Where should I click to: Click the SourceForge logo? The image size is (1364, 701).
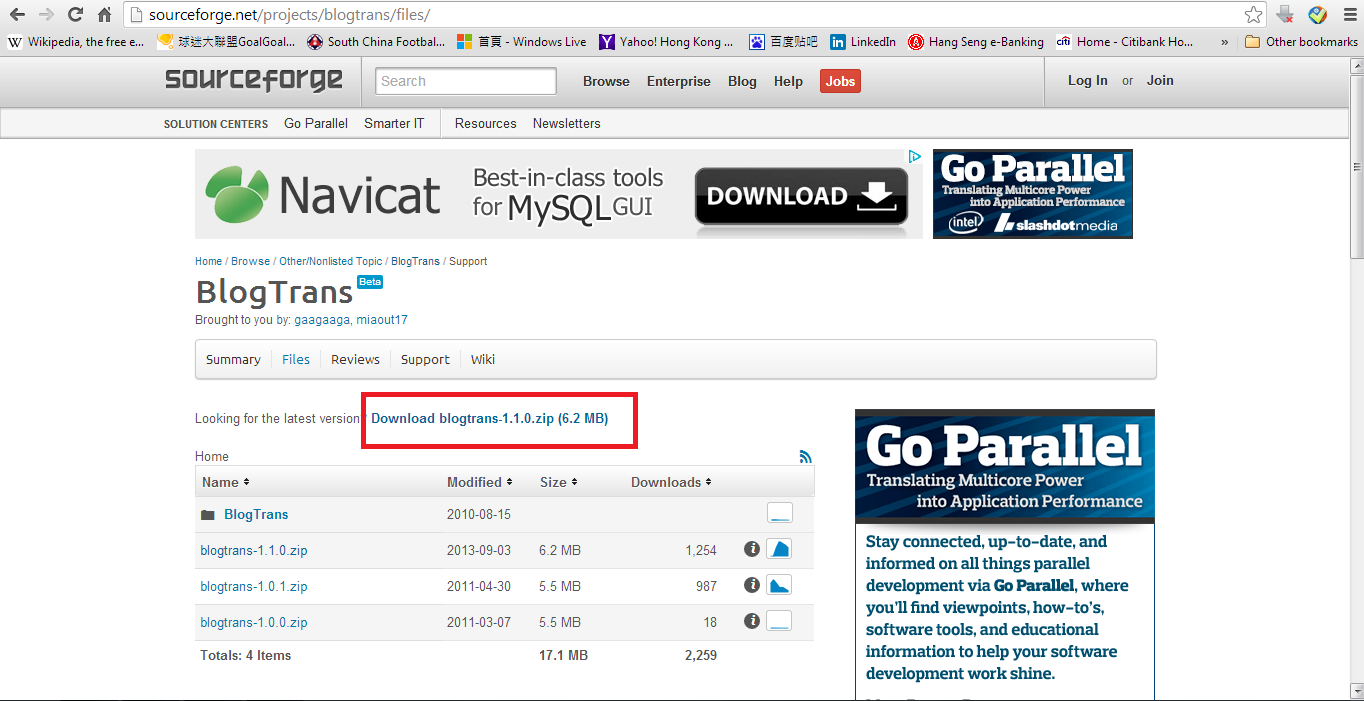point(254,80)
